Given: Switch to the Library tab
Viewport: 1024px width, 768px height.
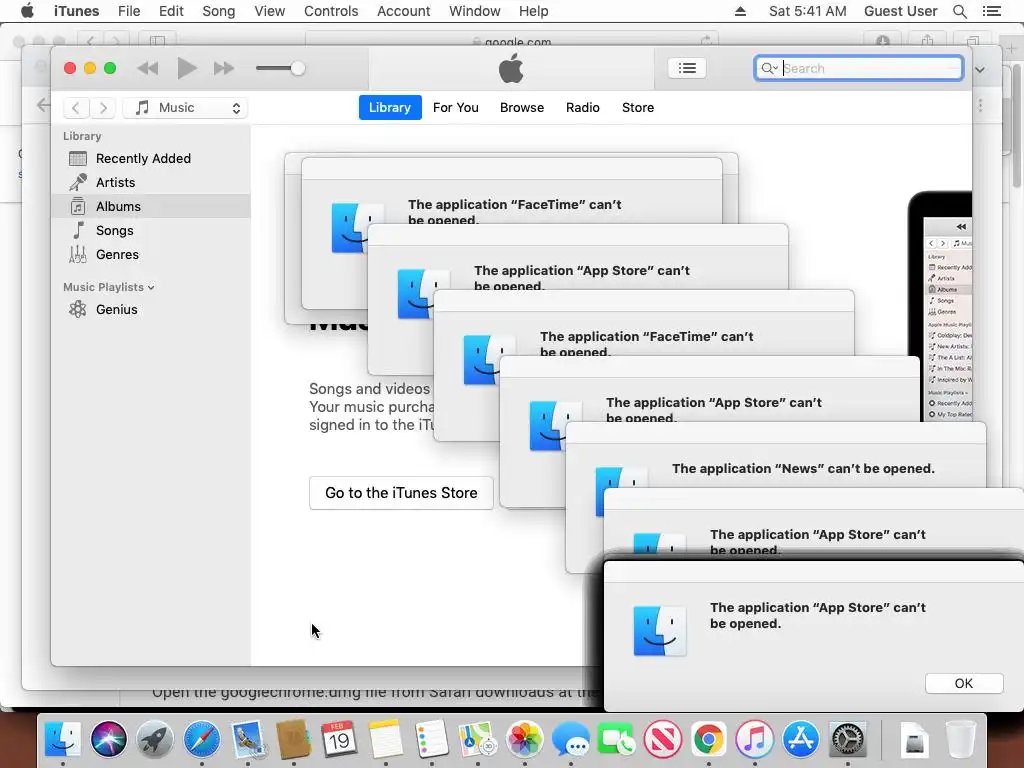Looking at the screenshot, I should (390, 108).
